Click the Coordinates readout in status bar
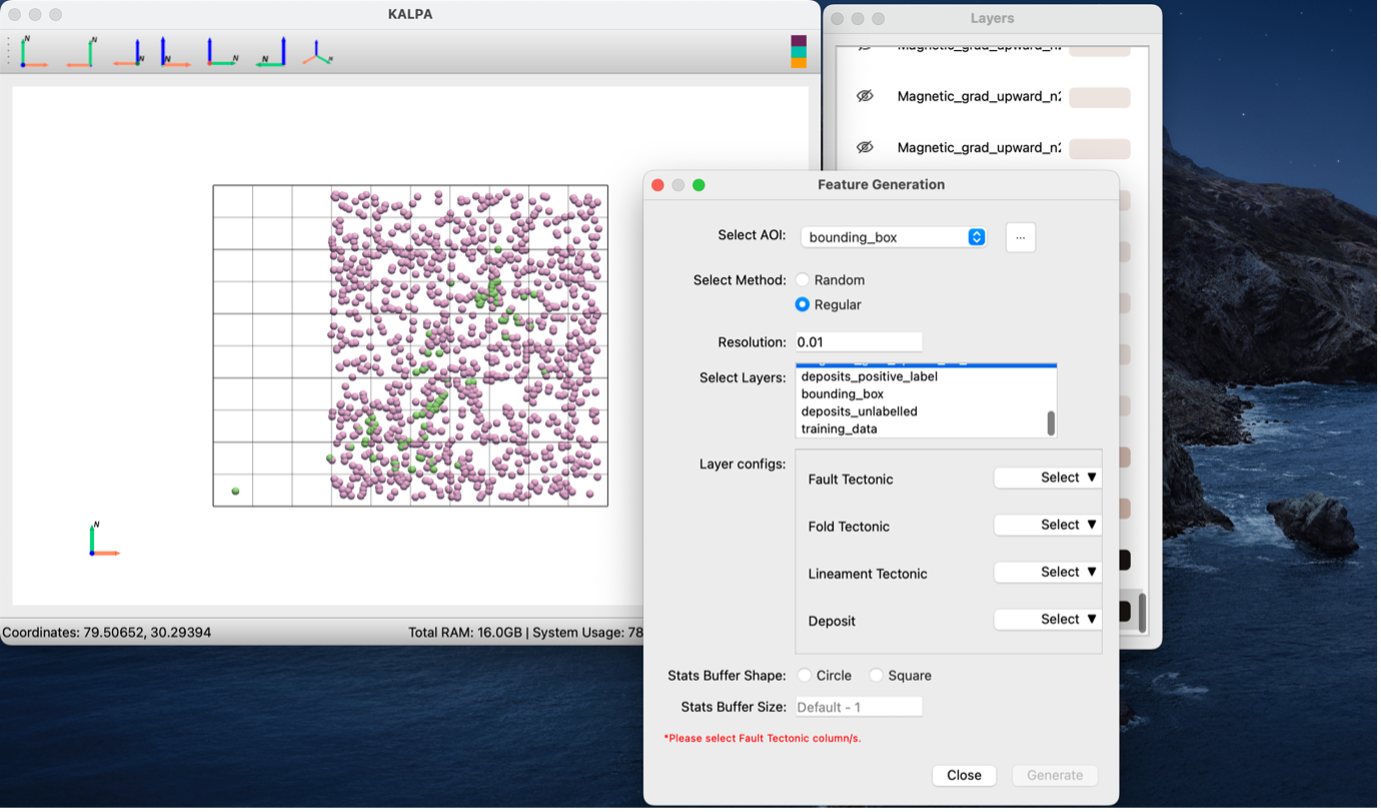The height and width of the screenshot is (812, 1381). point(107,633)
